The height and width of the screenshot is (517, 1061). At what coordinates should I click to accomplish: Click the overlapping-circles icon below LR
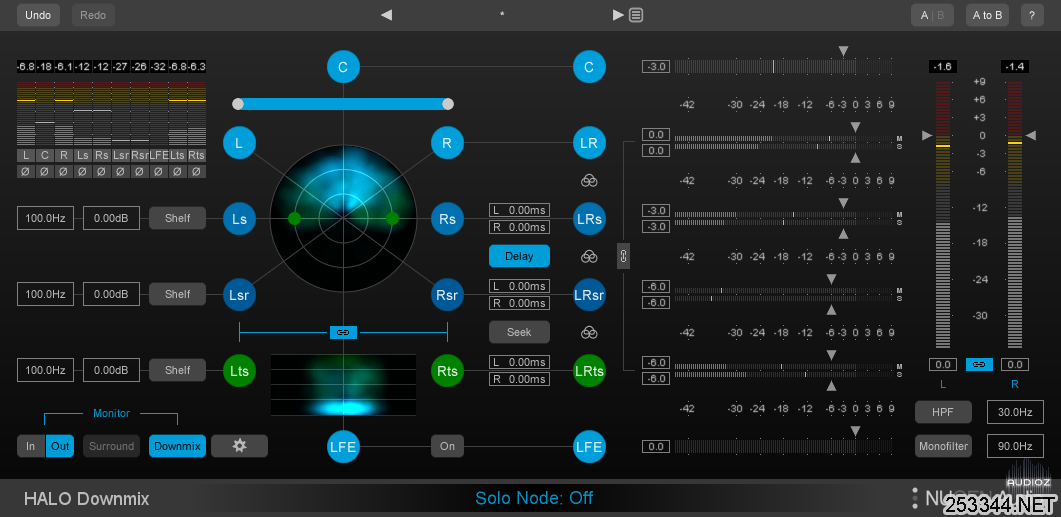click(589, 181)
